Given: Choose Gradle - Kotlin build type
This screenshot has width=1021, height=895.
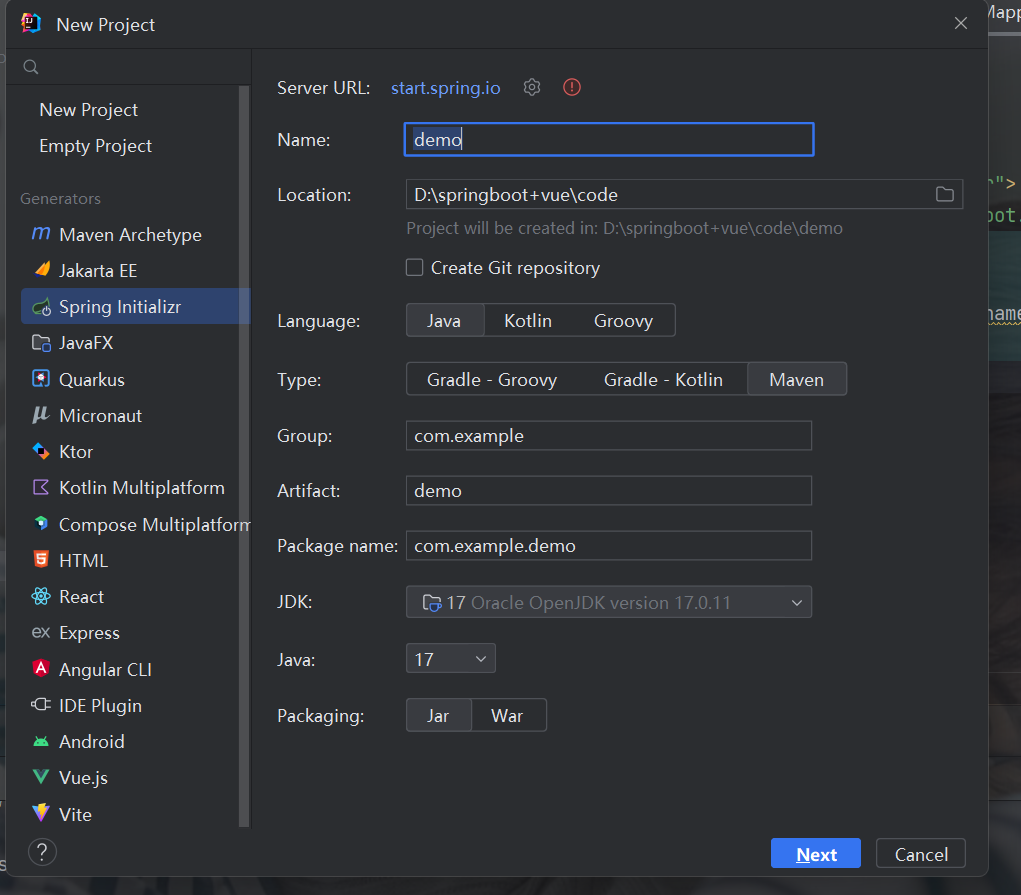Looking at the screenshot, I should tap(663, 380).
